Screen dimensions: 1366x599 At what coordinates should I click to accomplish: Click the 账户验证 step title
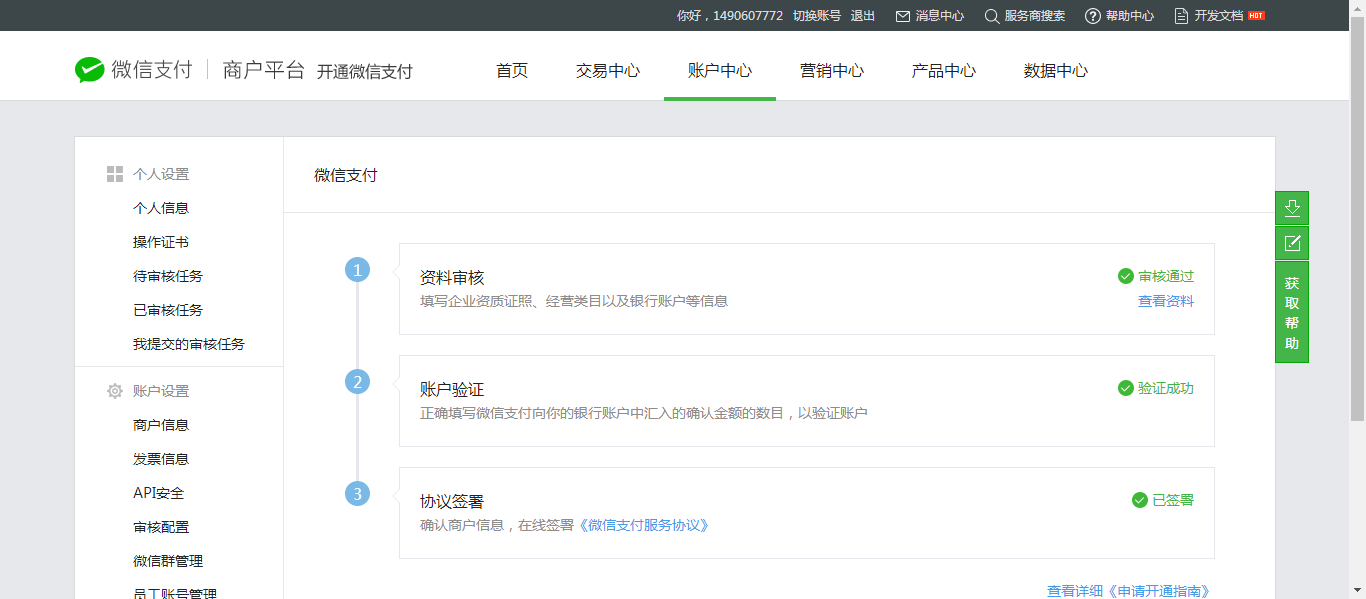[x=452, y=389]
